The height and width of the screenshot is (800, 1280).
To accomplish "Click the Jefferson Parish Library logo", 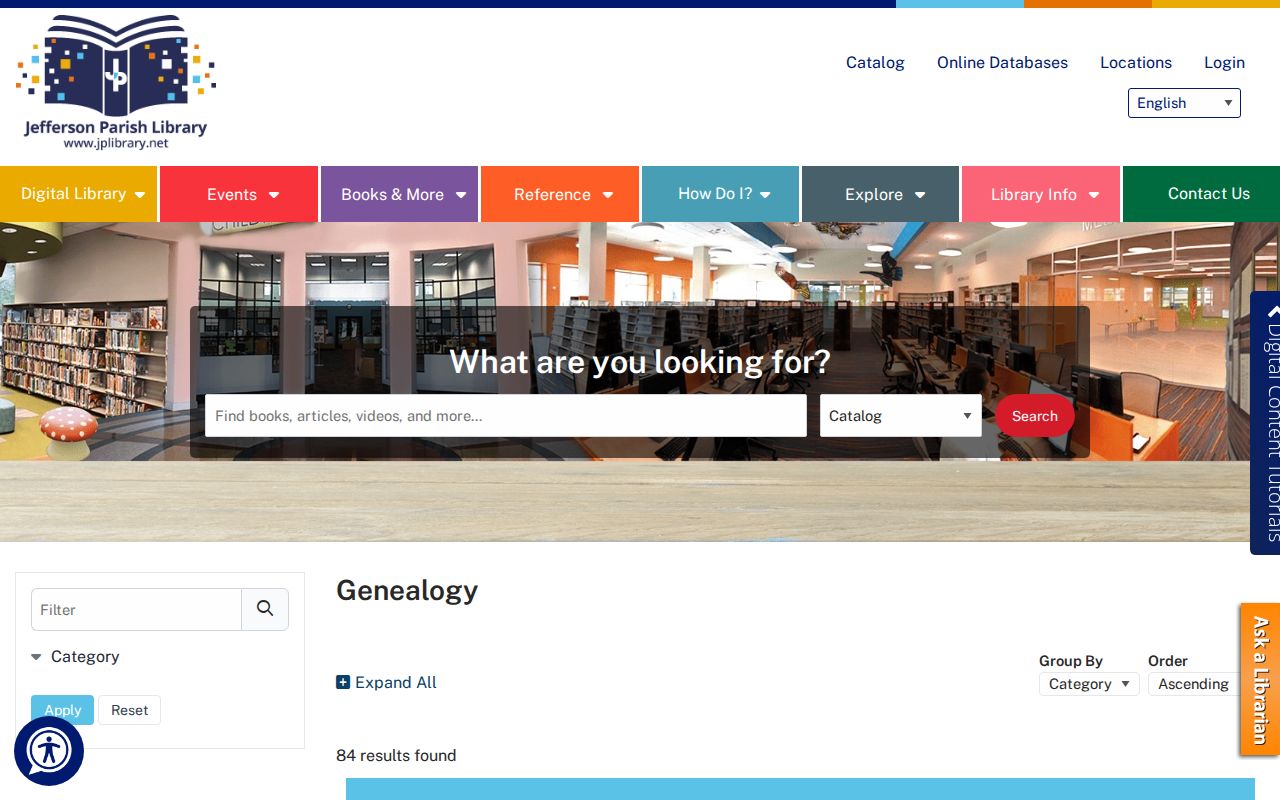I will click(116, 82).
